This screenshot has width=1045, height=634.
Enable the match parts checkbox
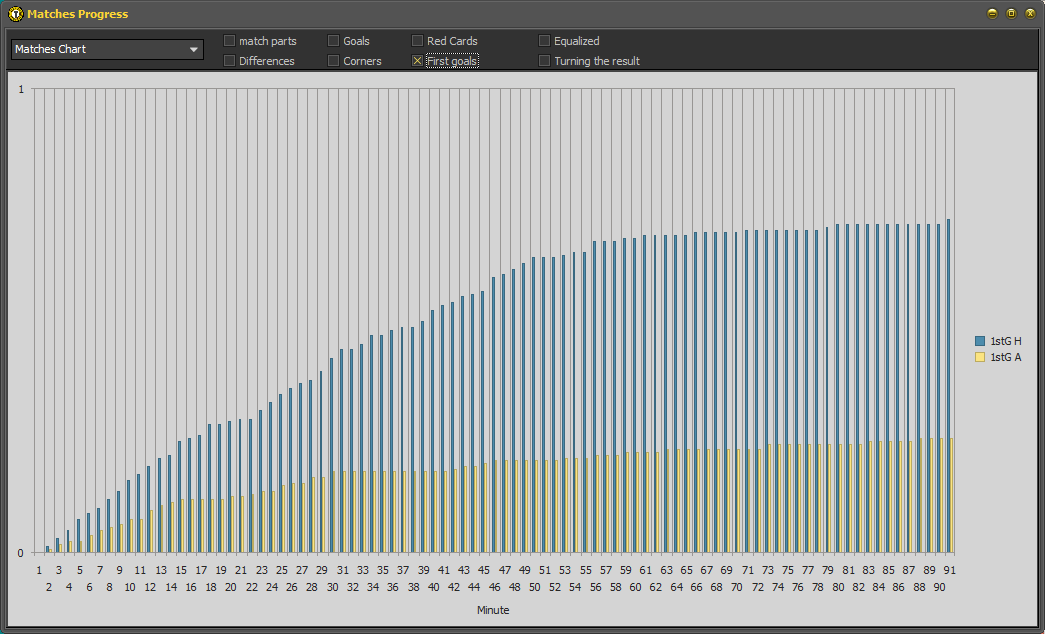tap(230, 41)
